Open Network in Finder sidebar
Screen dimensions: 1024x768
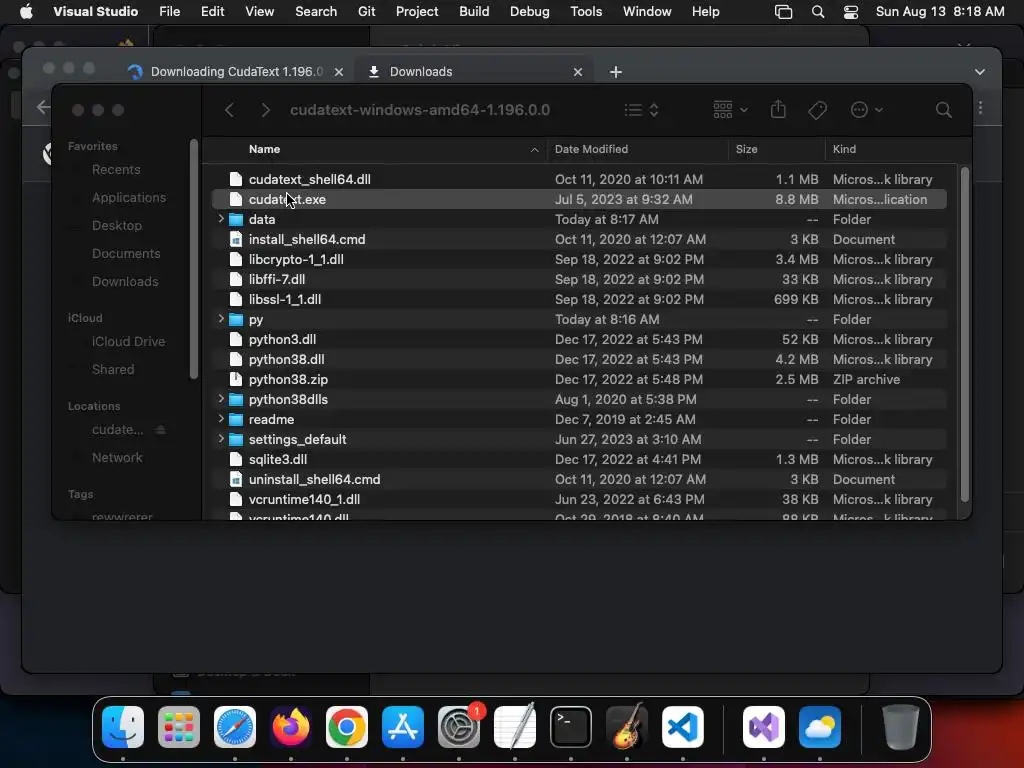[x=117, y=458]
